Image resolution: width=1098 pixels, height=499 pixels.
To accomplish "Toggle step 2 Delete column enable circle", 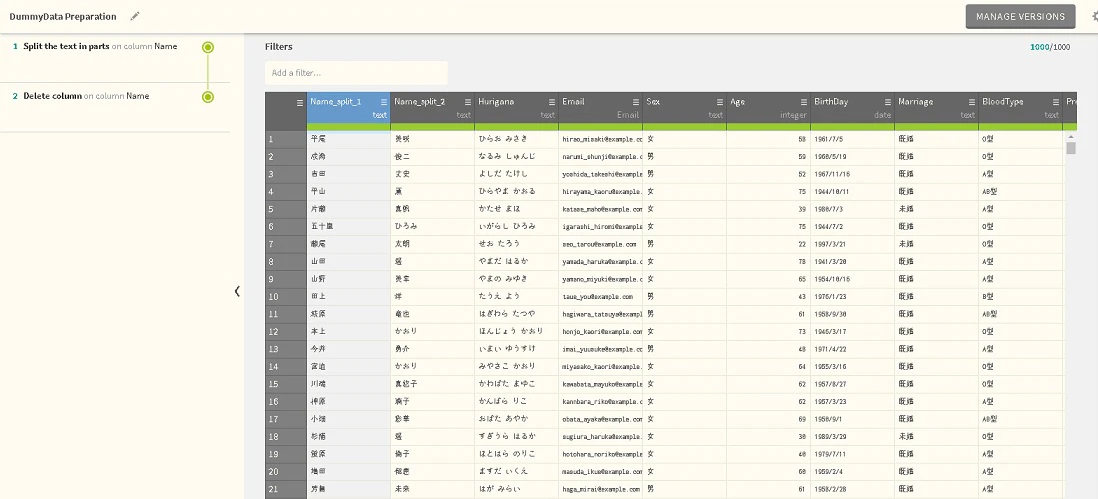I will [x=208, y=97].
